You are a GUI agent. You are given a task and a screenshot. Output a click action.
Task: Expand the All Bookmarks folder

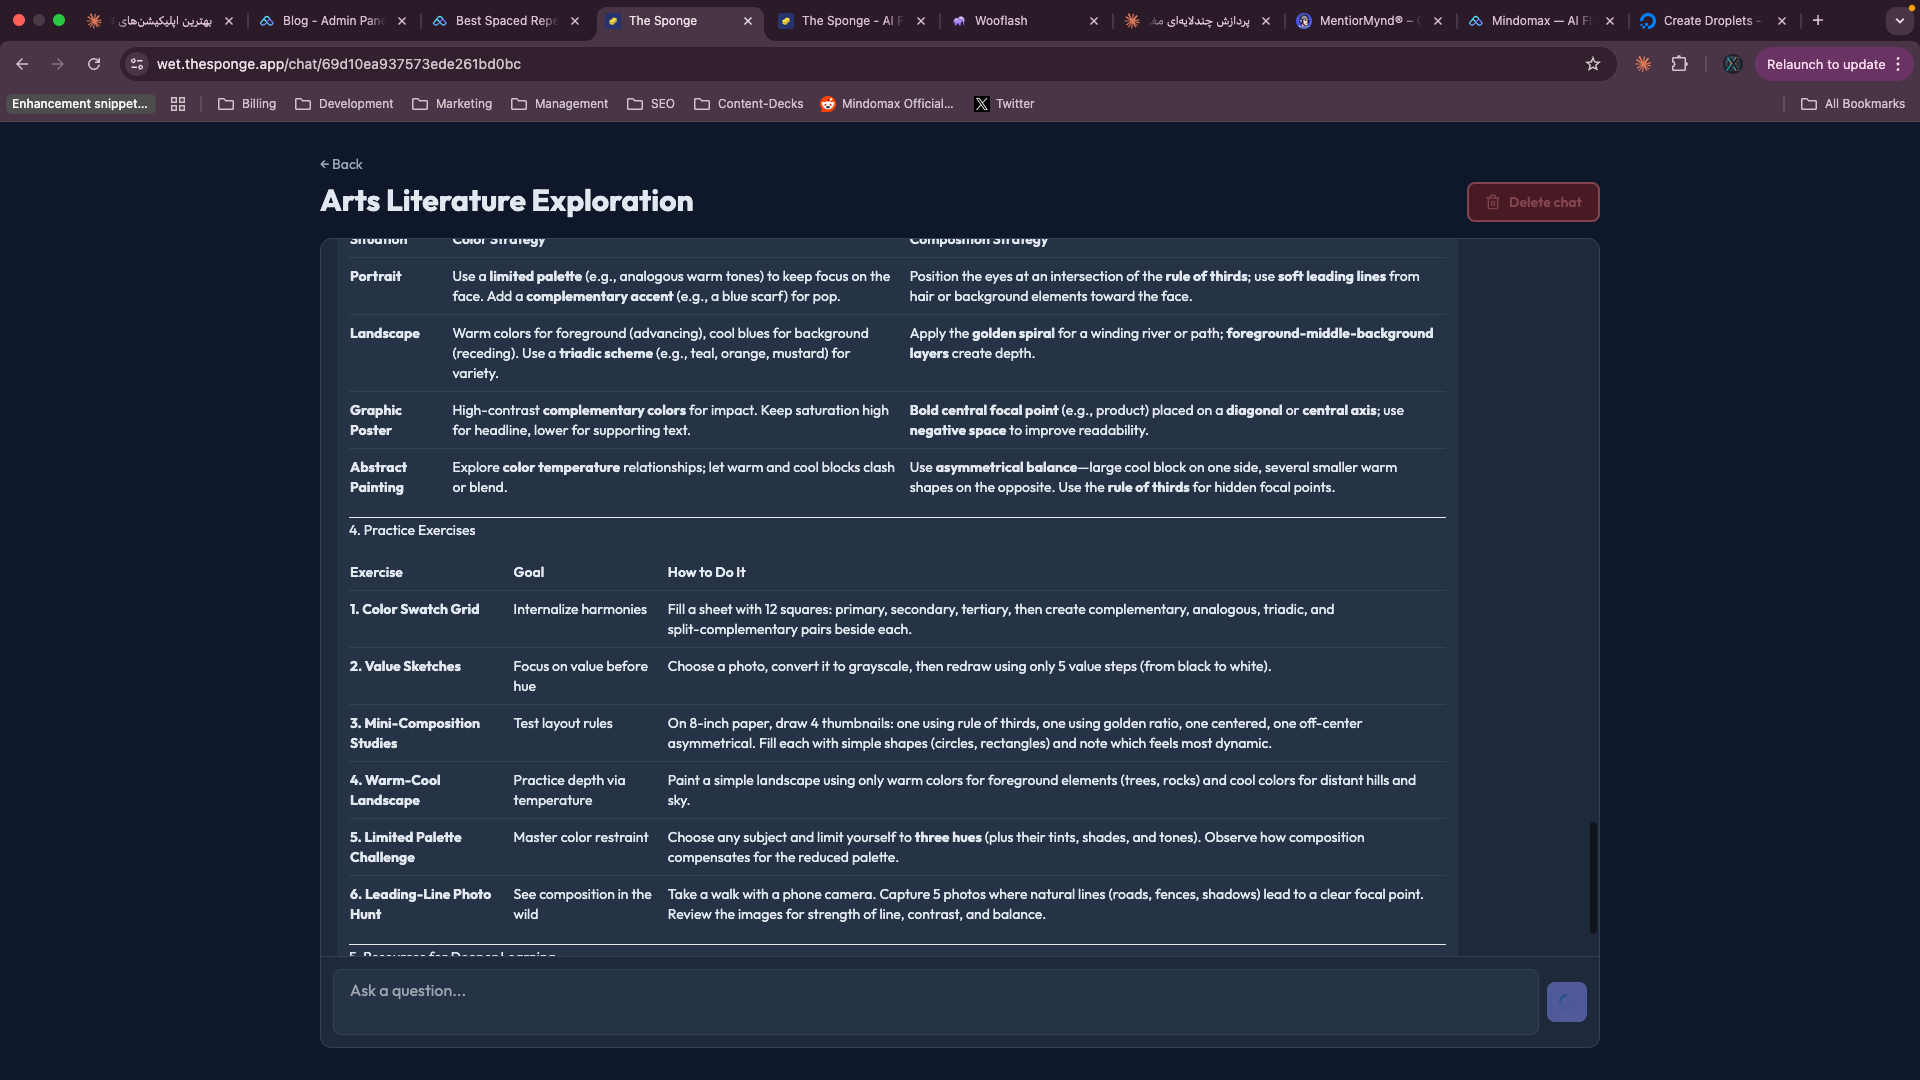pyautogui.click(x=1853, y=104)
